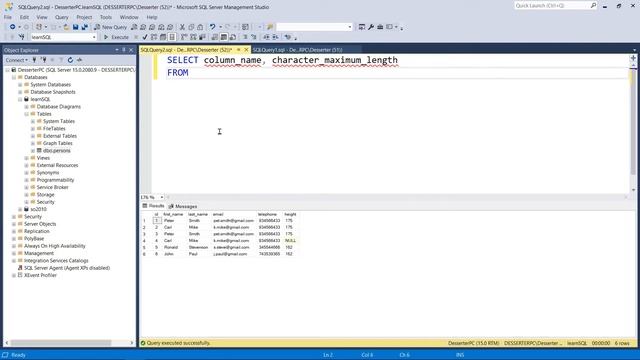
Task: Comment out the selected lines icon
Action: click(245, 37)
